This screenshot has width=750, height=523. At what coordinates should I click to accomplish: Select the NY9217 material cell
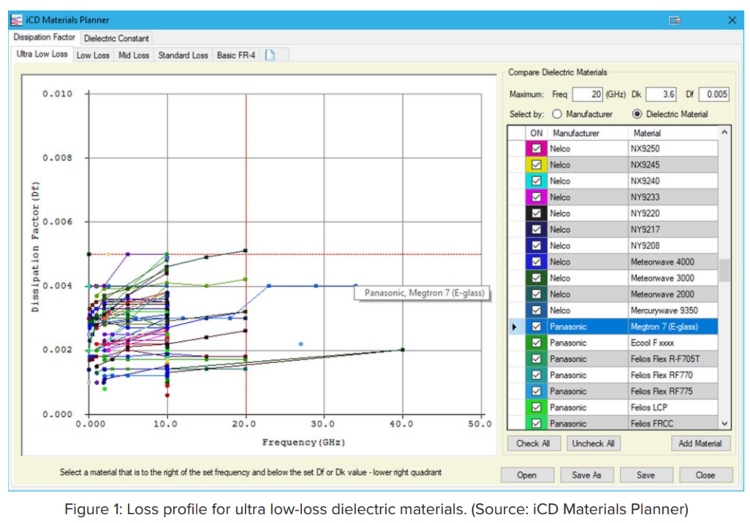(x=673, y=230)
